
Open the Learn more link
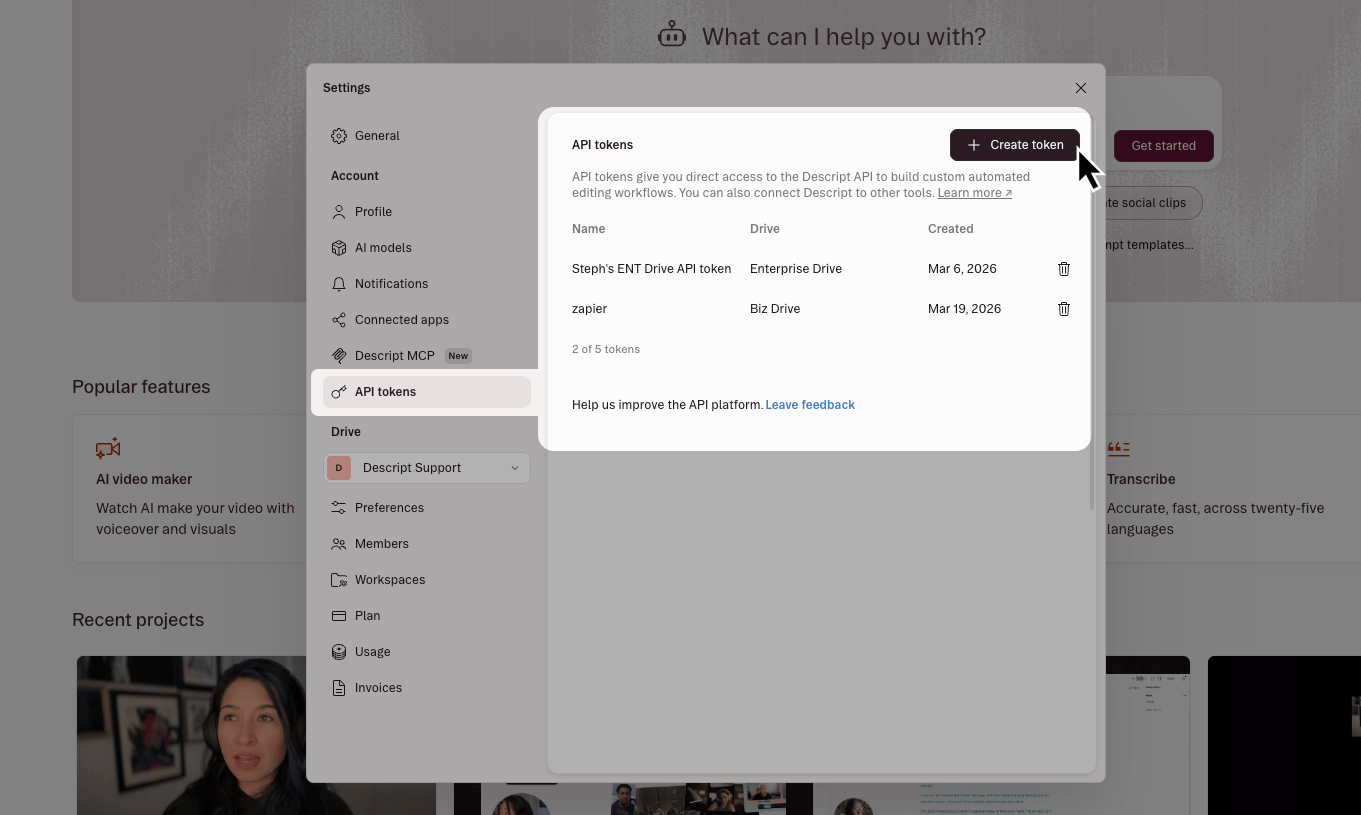975,193
